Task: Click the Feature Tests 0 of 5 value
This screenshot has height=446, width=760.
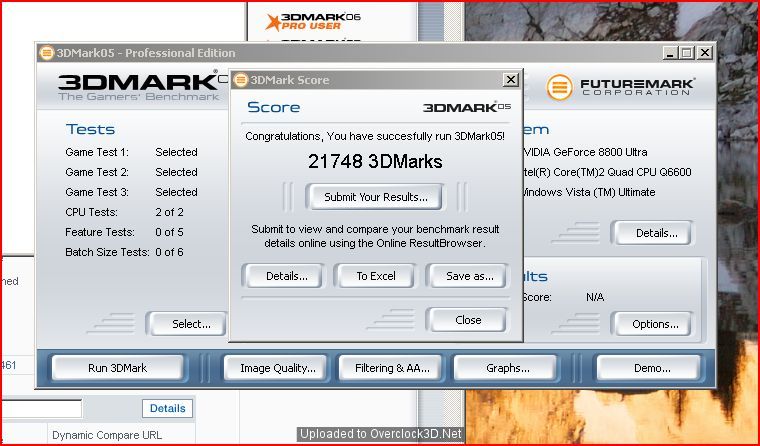Action: click(169, 232)
